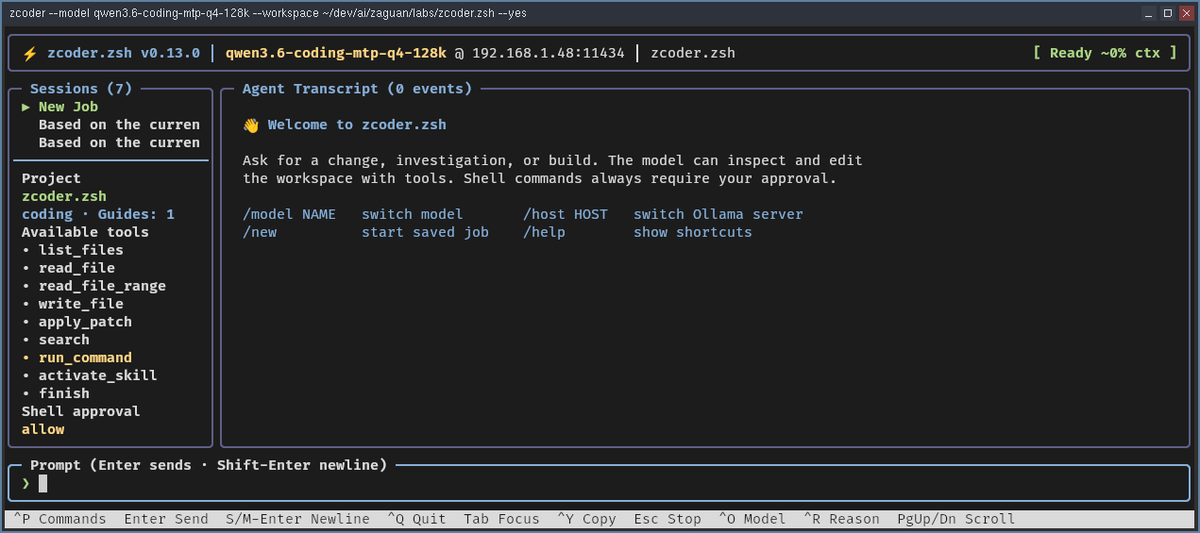Click the ^Y Copy shortcut
This screenshot has width=1200, height=533.
pos(586,519)
